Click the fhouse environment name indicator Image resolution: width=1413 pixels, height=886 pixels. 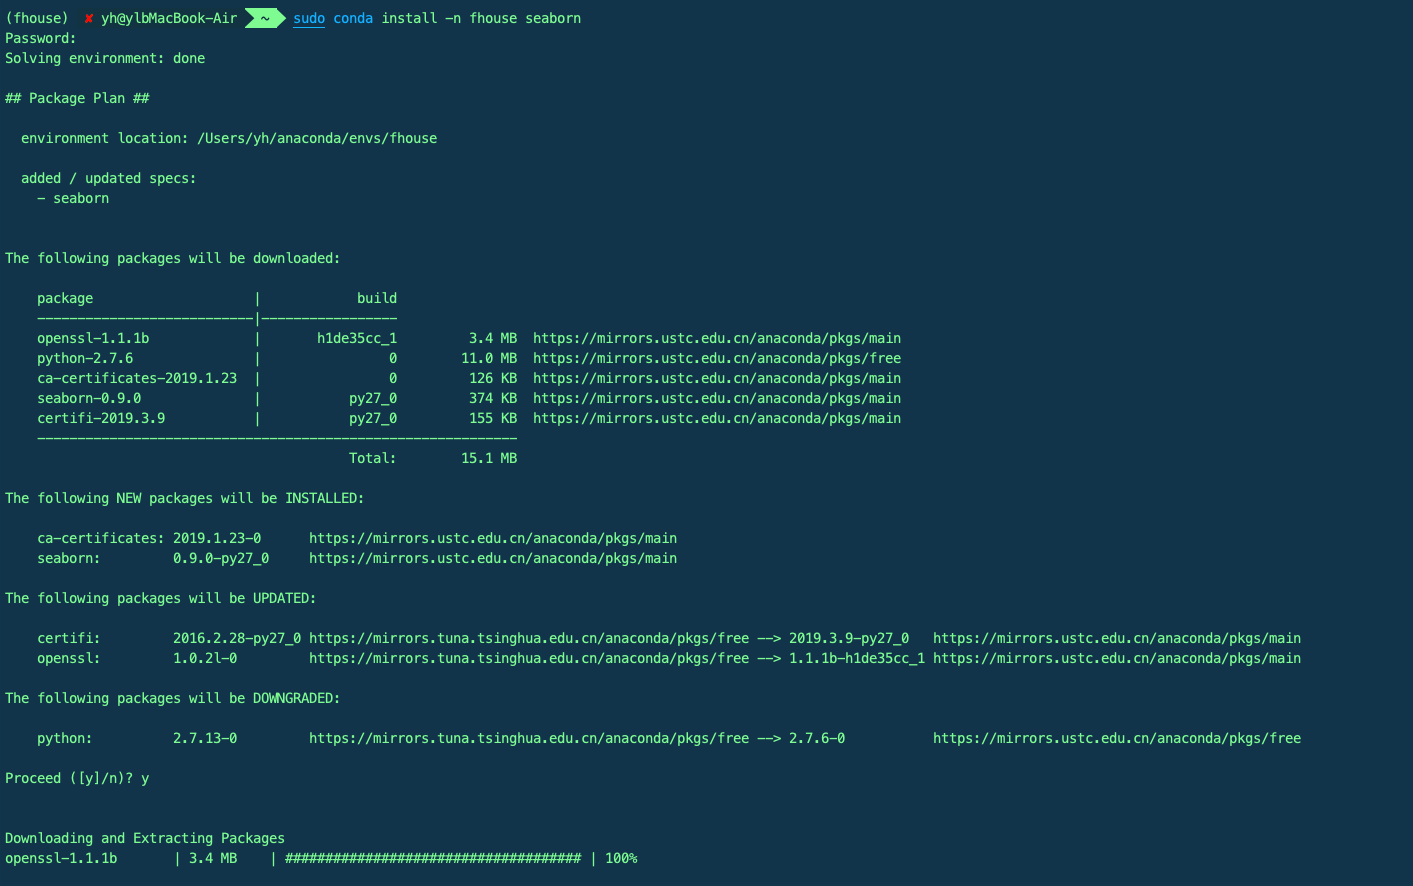[x=38, y=17]
